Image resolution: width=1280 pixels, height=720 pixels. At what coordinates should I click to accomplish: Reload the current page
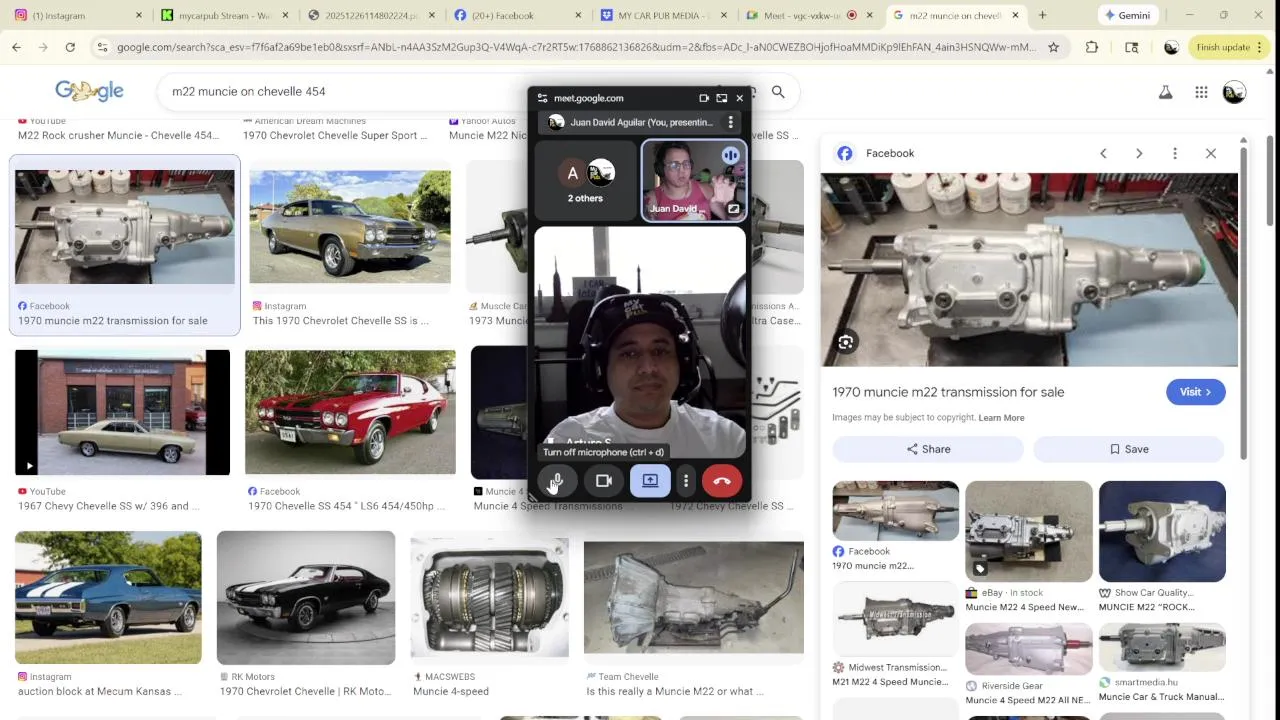pyautogui.click(x=70, y=47)
